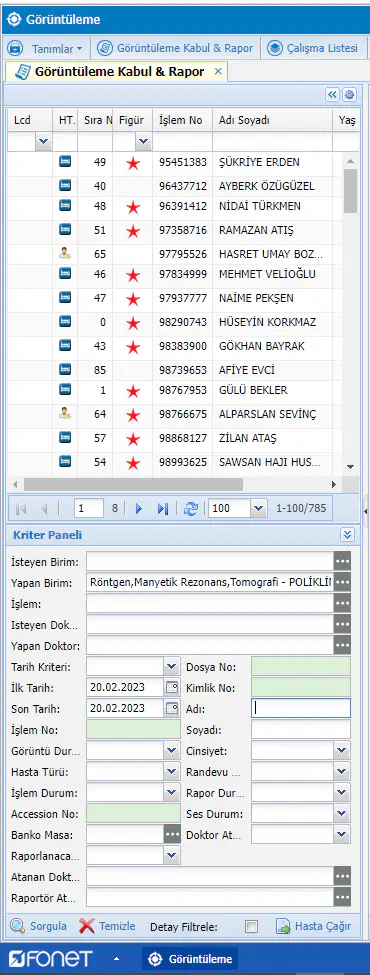370x975 pixels.
Task: Click the vertical scrollbar thumb of grid
Action: (x=350, y=190)
